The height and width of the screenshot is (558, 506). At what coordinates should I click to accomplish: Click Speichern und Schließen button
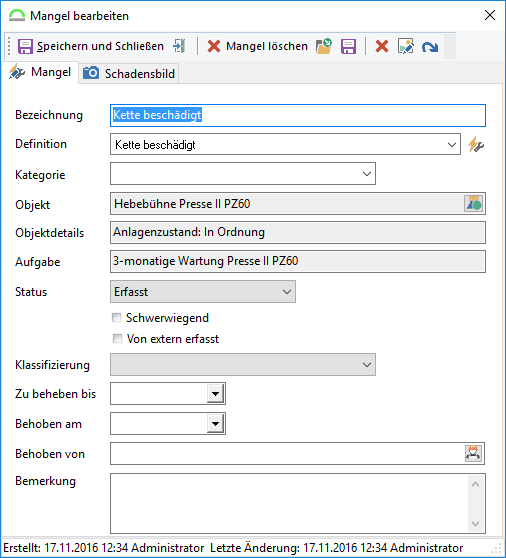(91, 46)
